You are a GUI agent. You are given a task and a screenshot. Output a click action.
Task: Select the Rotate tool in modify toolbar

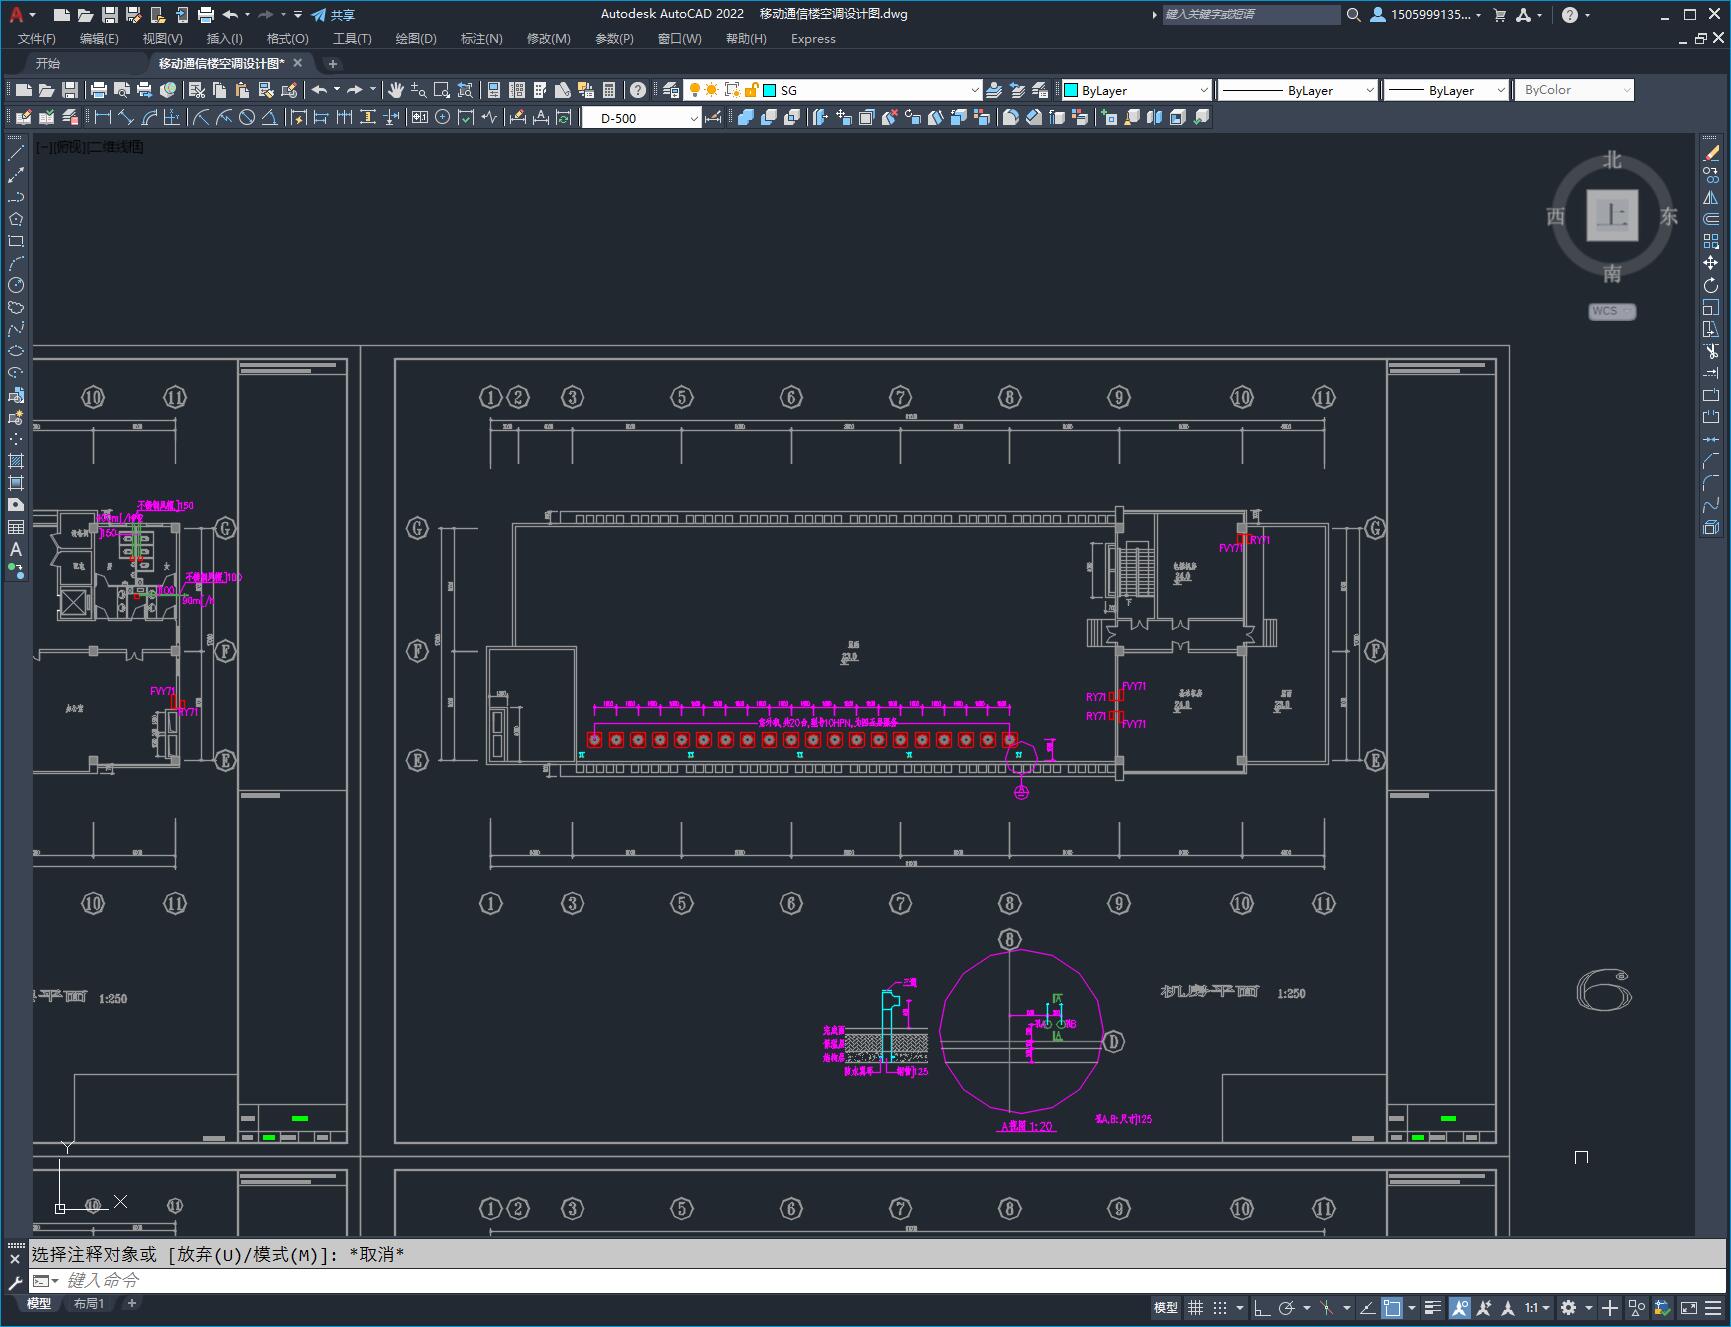click(x=1711, y=285)
